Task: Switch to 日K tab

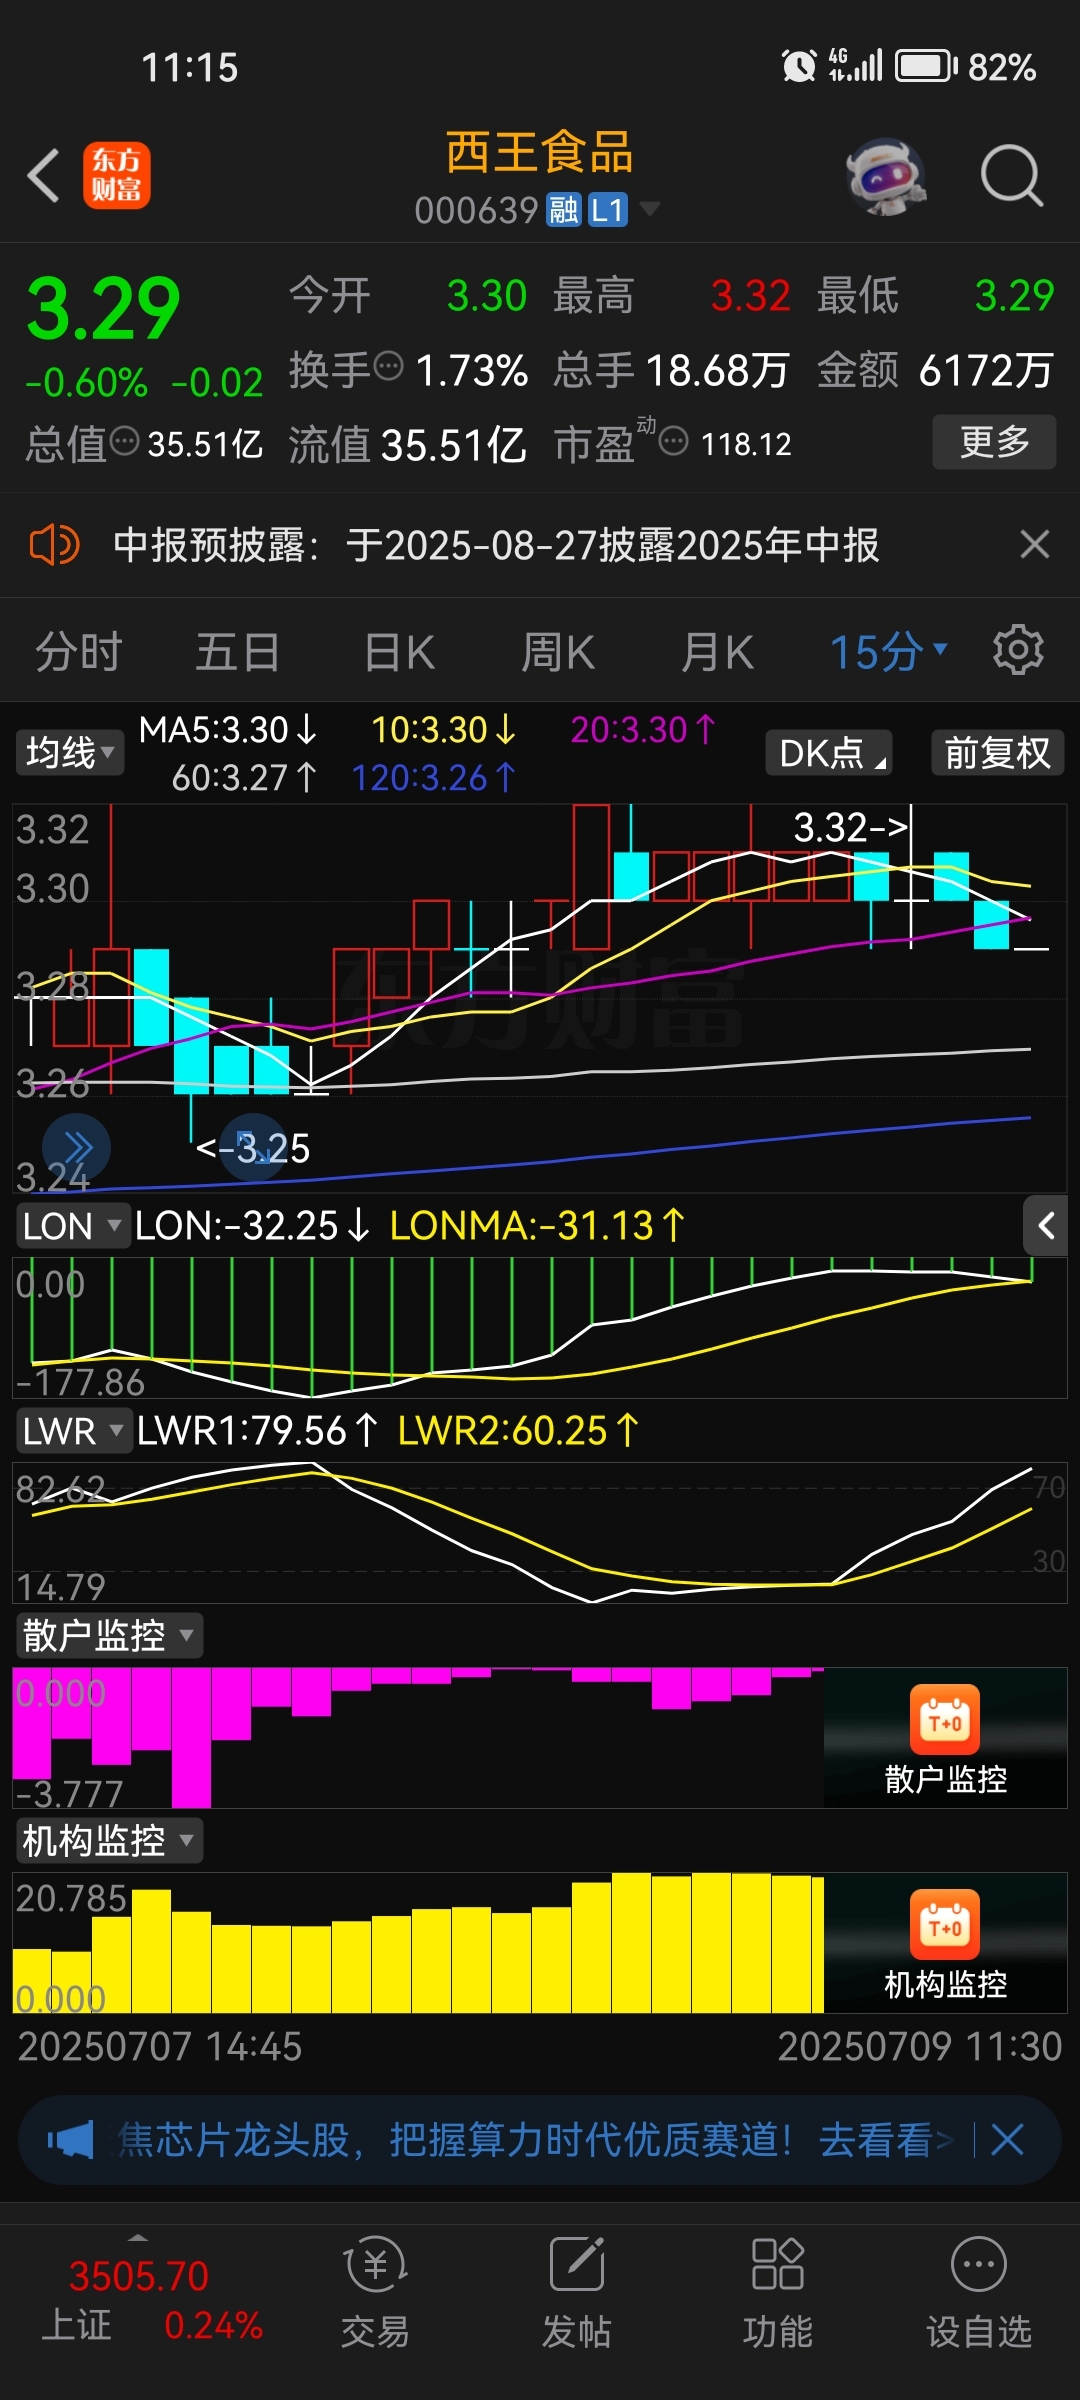Action: point(399,652)
